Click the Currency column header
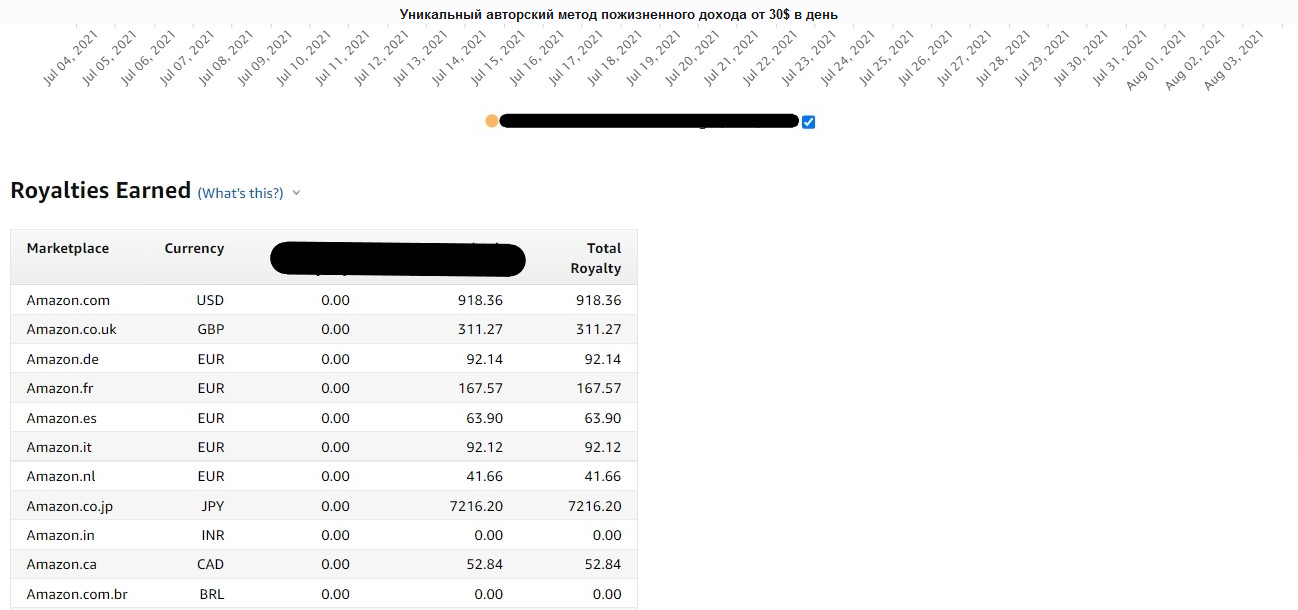 [194, 248]
